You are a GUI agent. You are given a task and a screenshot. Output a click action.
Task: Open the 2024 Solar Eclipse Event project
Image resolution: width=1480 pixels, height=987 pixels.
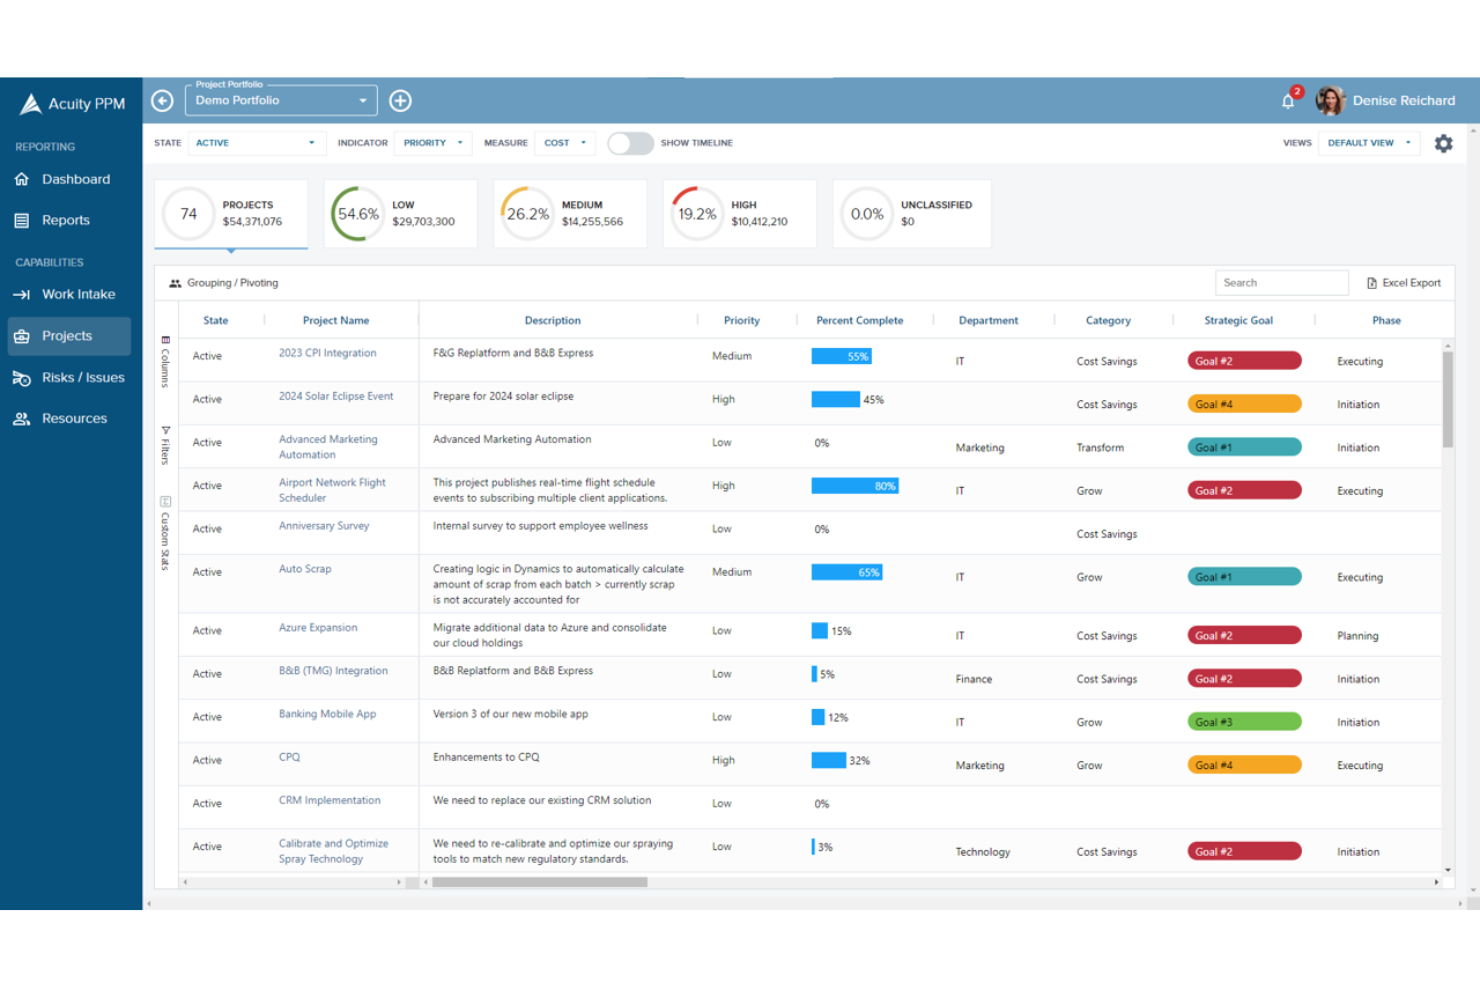coord(336,395)
